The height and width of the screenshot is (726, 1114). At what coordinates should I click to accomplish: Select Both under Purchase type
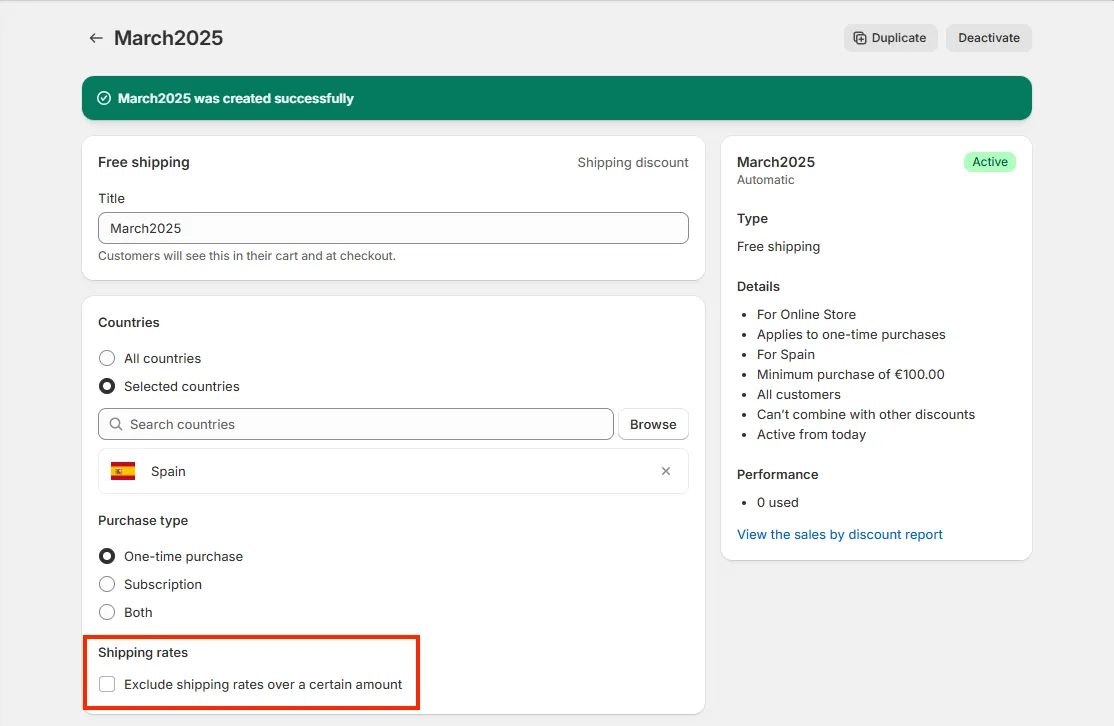point(107,612)
